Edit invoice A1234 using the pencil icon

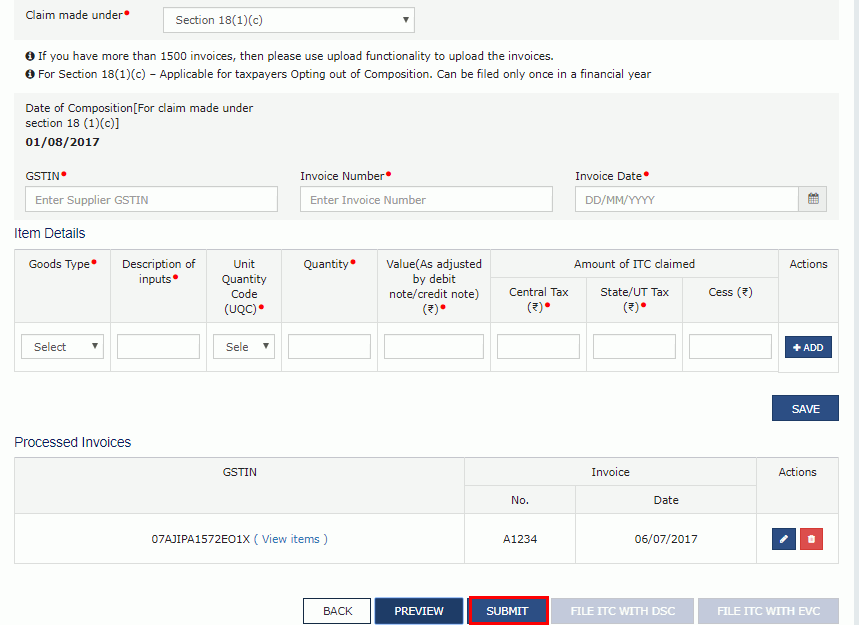pyautogui.click(x=783, y=538)
